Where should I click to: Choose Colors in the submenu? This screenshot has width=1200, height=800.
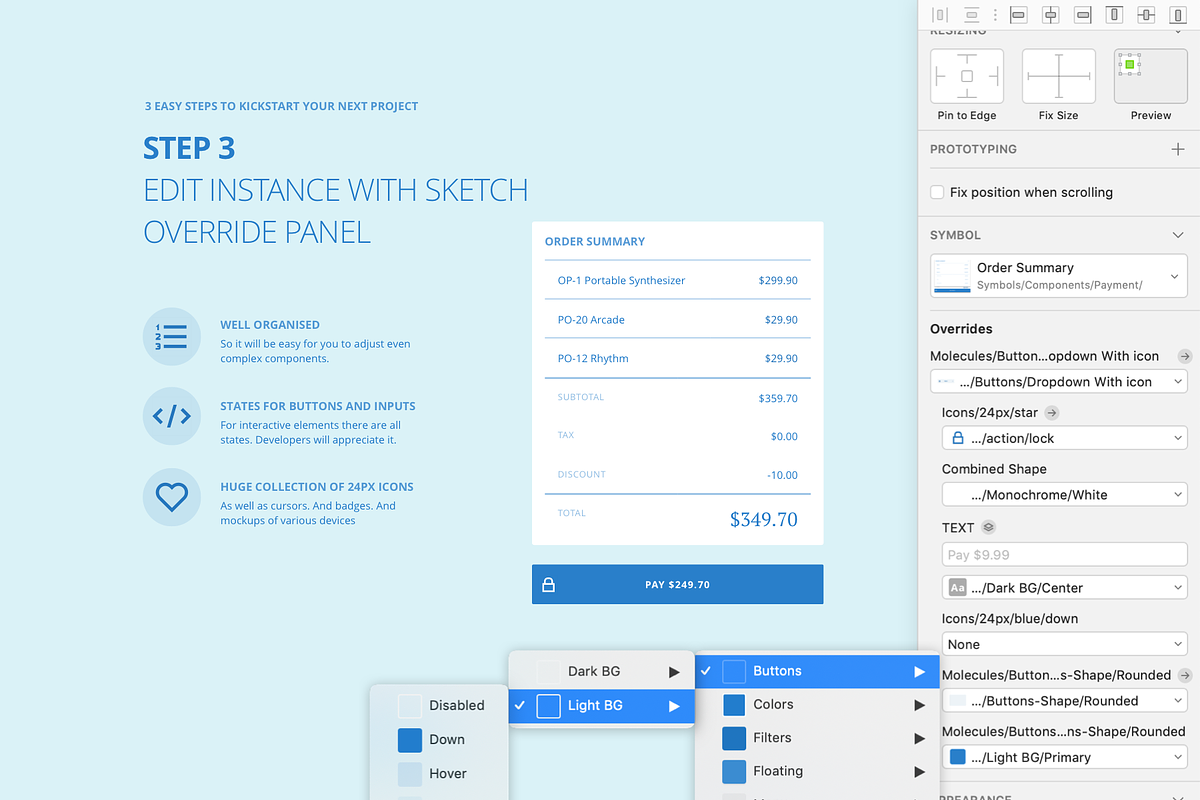tap(817, 704)
